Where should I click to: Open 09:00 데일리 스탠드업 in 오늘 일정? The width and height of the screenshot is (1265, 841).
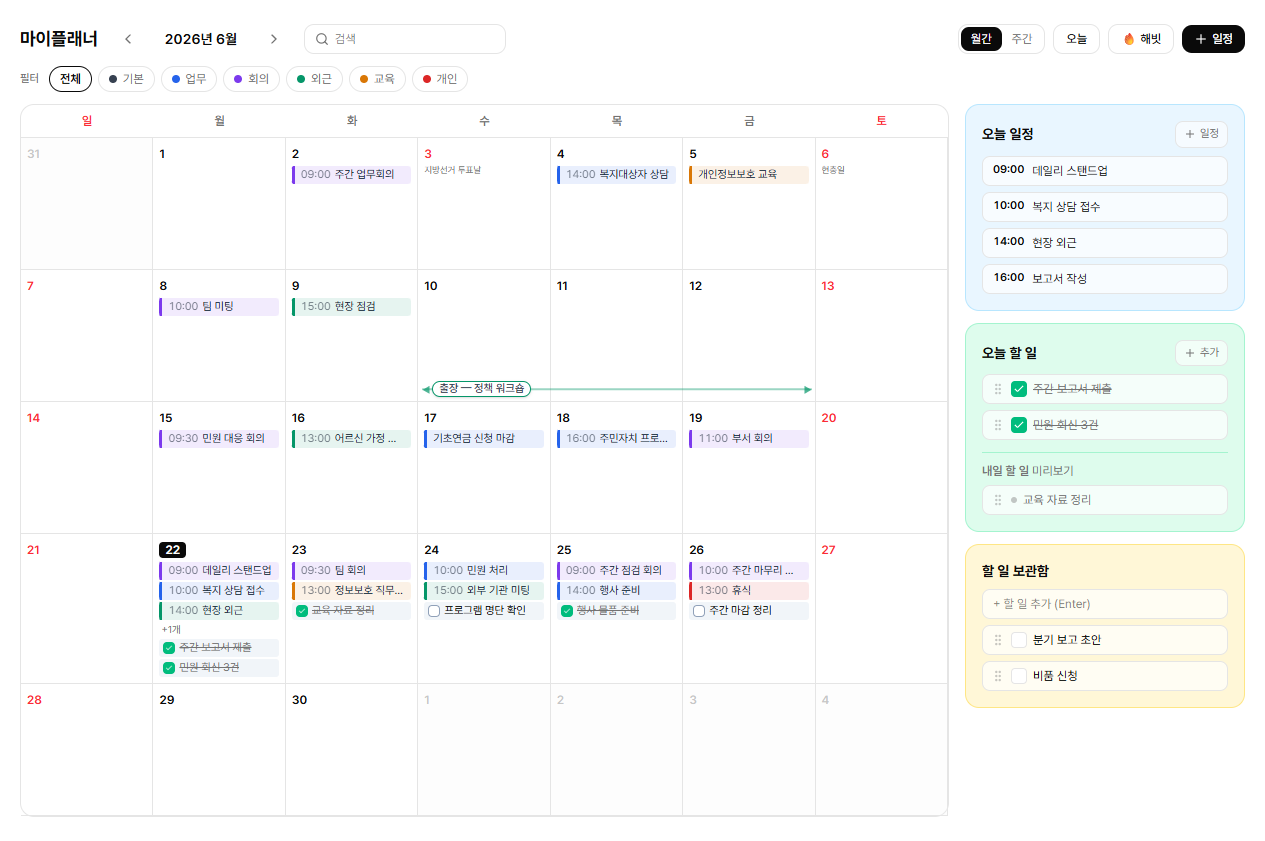(1104, 171)
